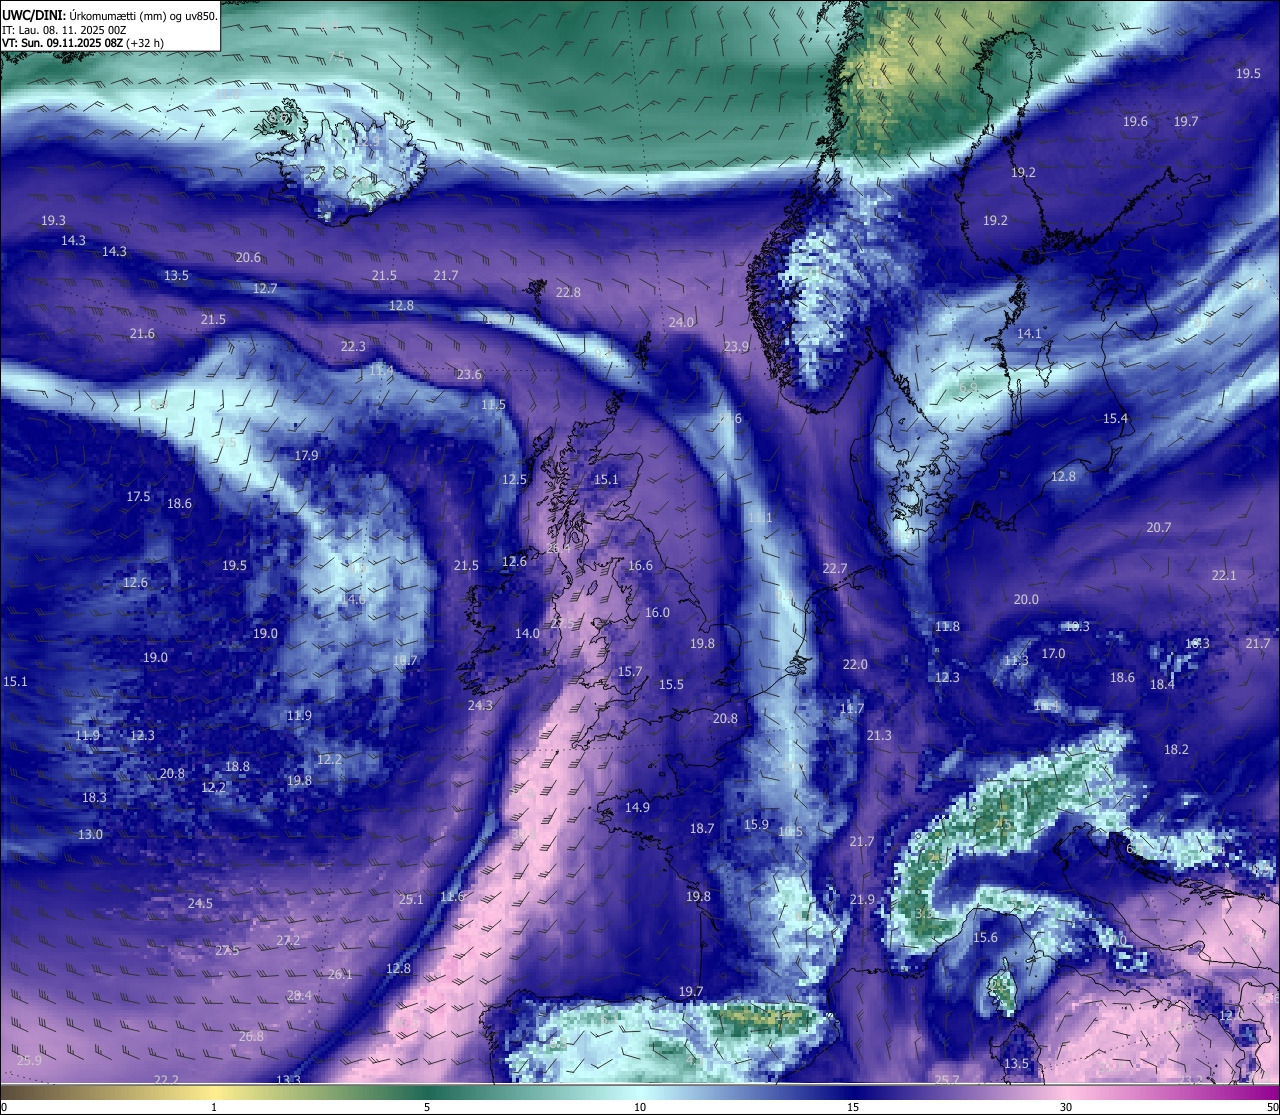Screen dimensions: 1280x1115
Task: Click the 25.7 value on the map
Action: pos(947,1080)
